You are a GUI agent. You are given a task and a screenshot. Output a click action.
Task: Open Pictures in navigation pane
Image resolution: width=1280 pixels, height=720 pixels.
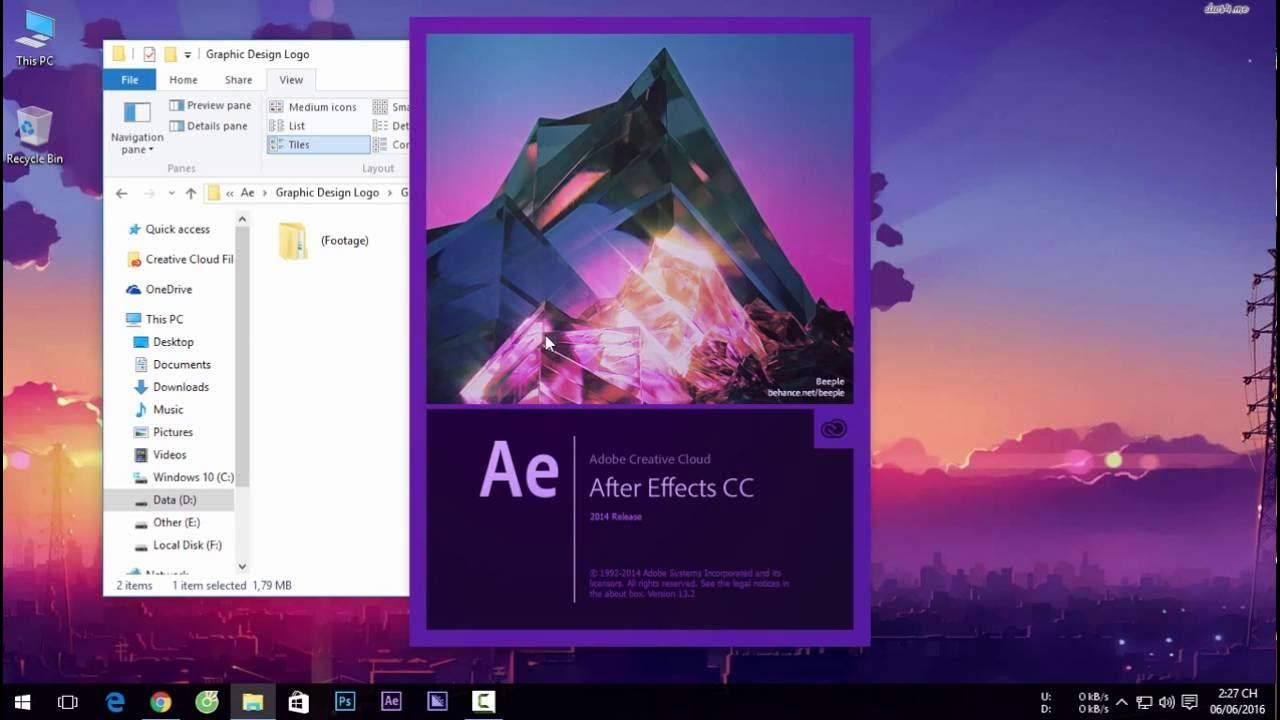(x=163, y=432)
